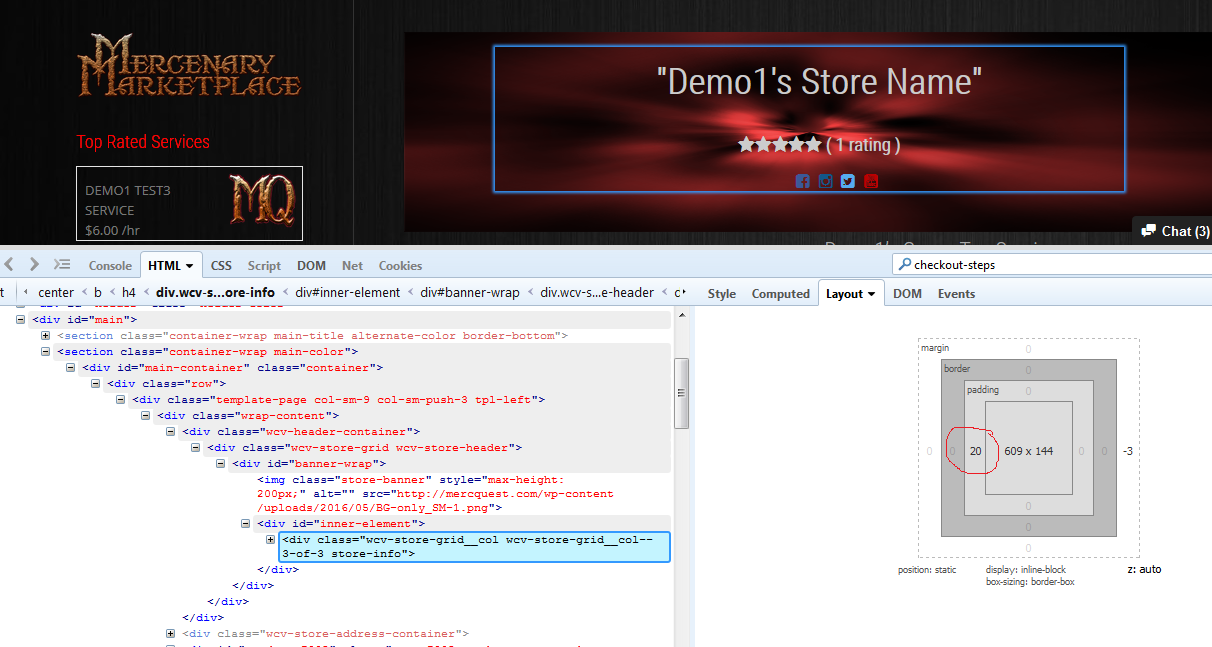The width and height of the screenshot is (1212, 647).
Task: Click the HTML panel scrollbar thumb
Action: click(x=682, y=392)
